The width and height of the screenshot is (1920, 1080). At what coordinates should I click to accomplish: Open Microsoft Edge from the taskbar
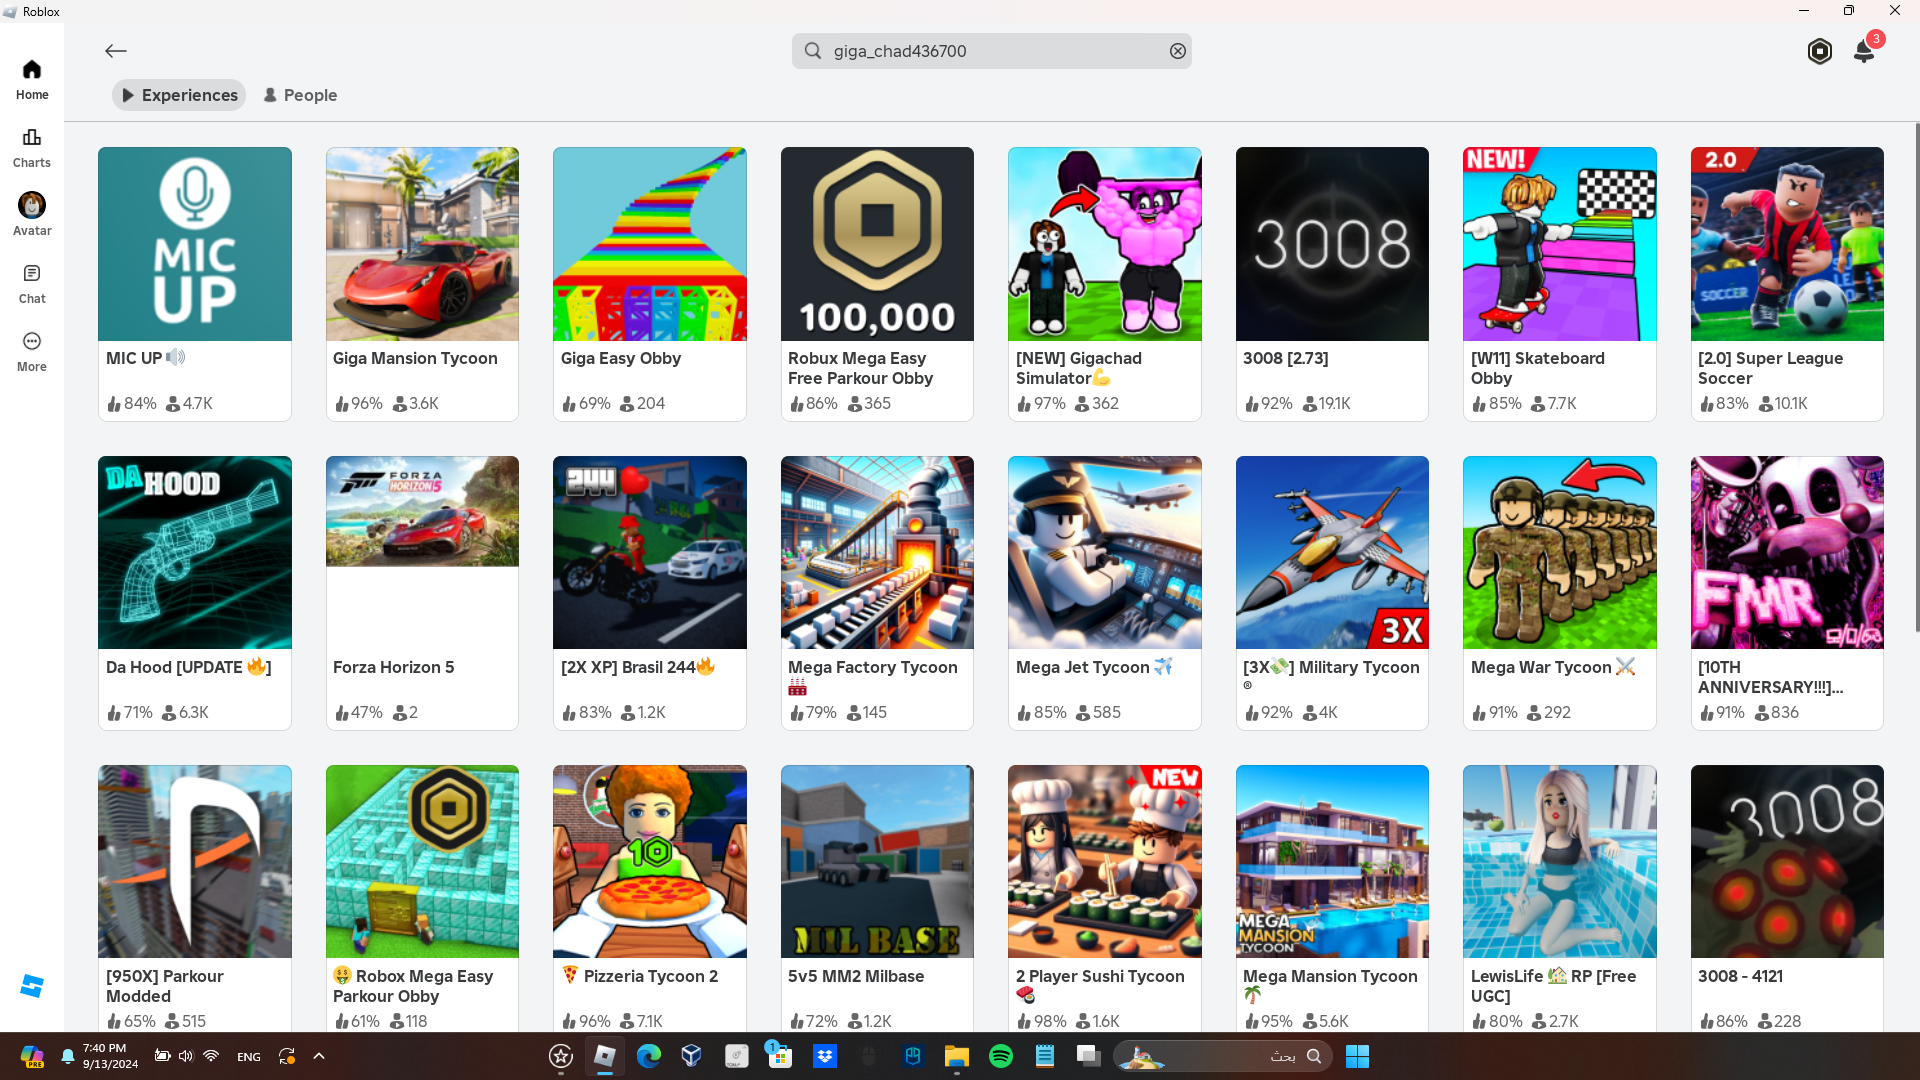[x=648, y=1056]
